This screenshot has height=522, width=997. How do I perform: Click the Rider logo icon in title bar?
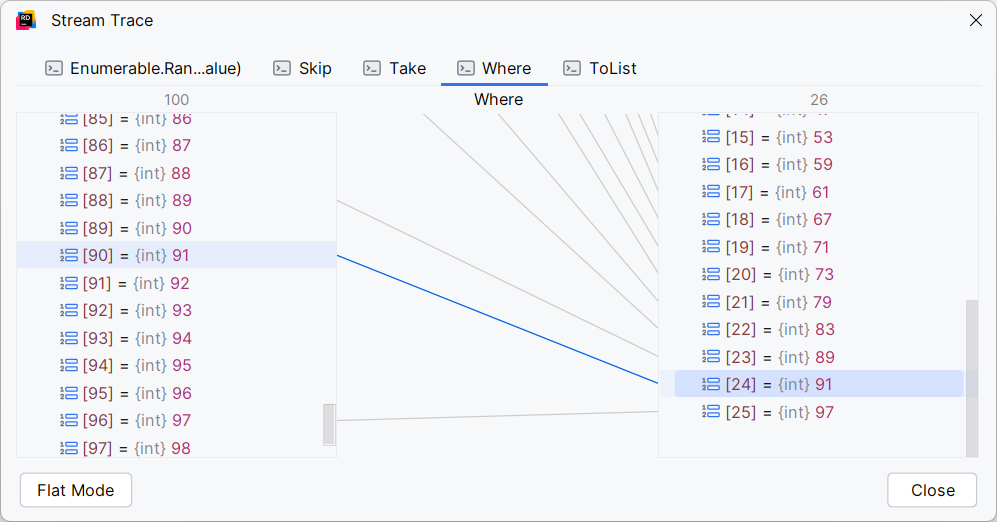pos(26,20)
